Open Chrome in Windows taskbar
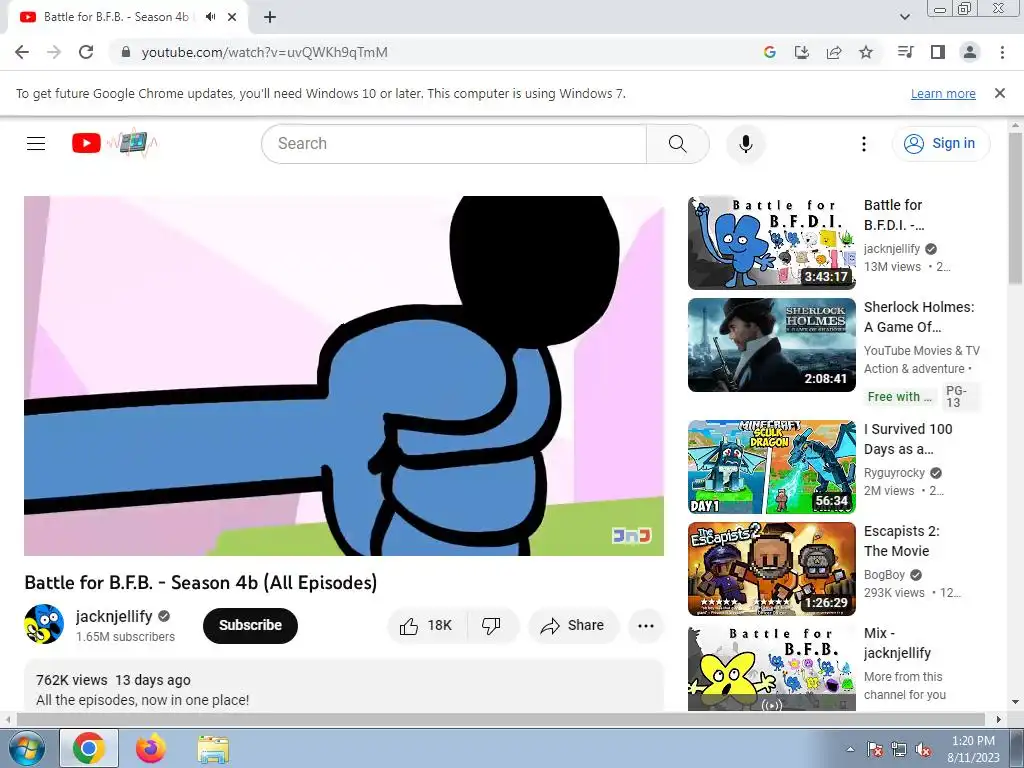1024x768 pixels. 89,748
